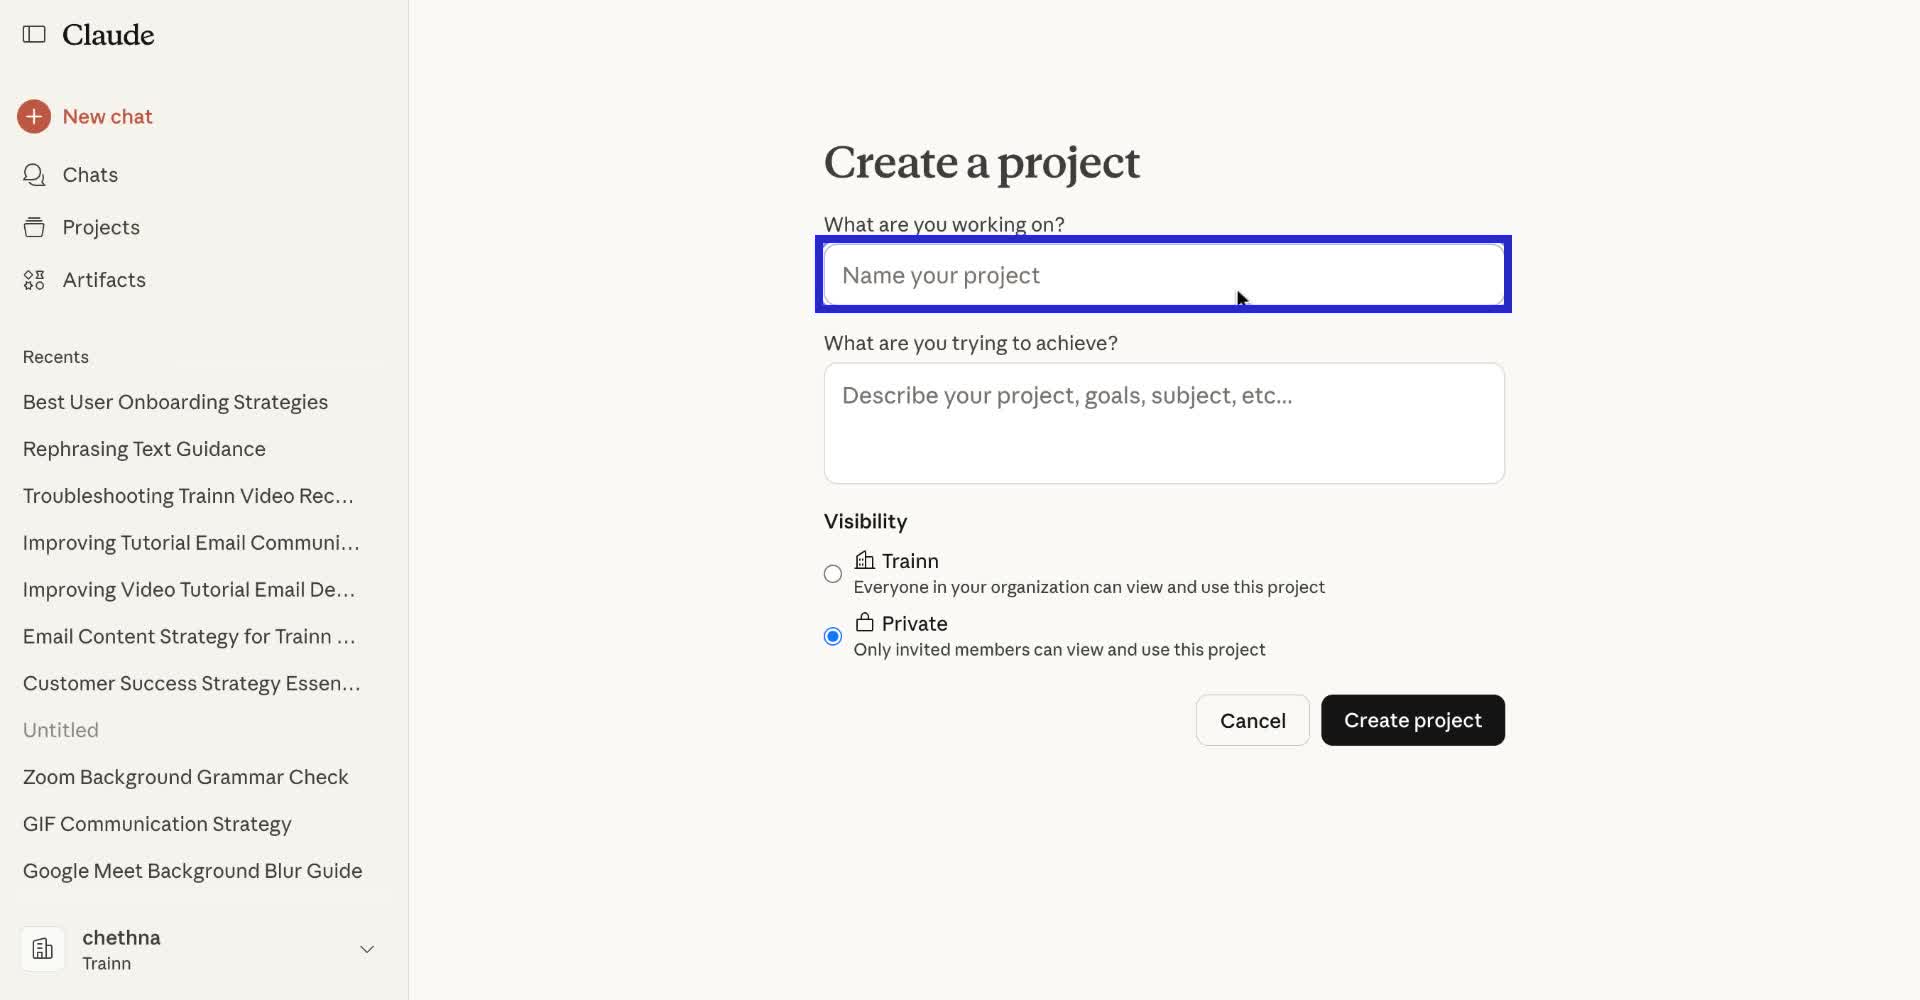Image resolution: width=1920 pixels, height=1000 pixels.
Task: Open the Recents section header
Action: [55, 356]
